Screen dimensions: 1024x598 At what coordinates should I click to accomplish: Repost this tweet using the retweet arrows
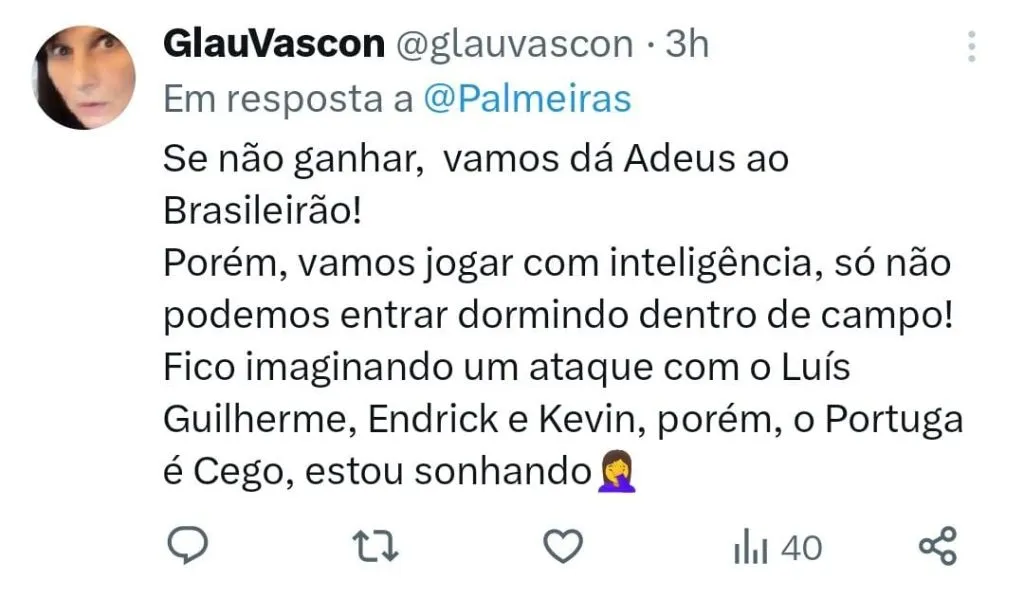(375, 546)
